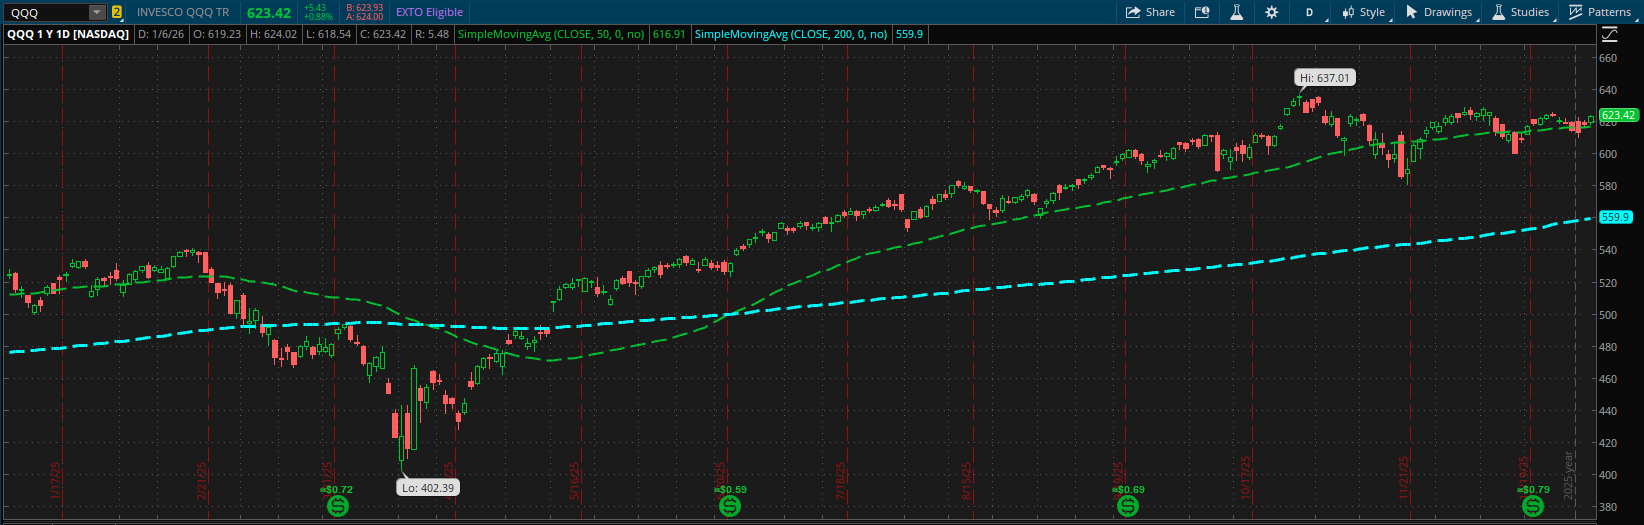The image size is (1644, 525).
Task: Click the curve icon below the Patterns button
Action: coord(1609,35)
